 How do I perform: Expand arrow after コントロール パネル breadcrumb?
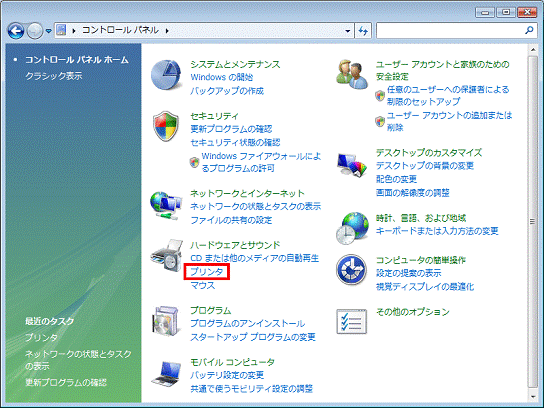pyautogui.click(x=167, y=31)
